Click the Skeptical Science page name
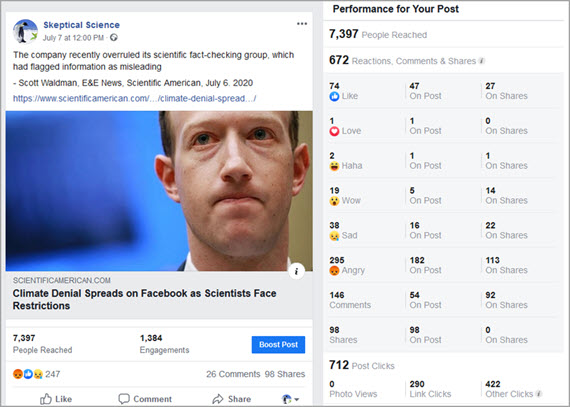The image size is (570, 407). 81,25
